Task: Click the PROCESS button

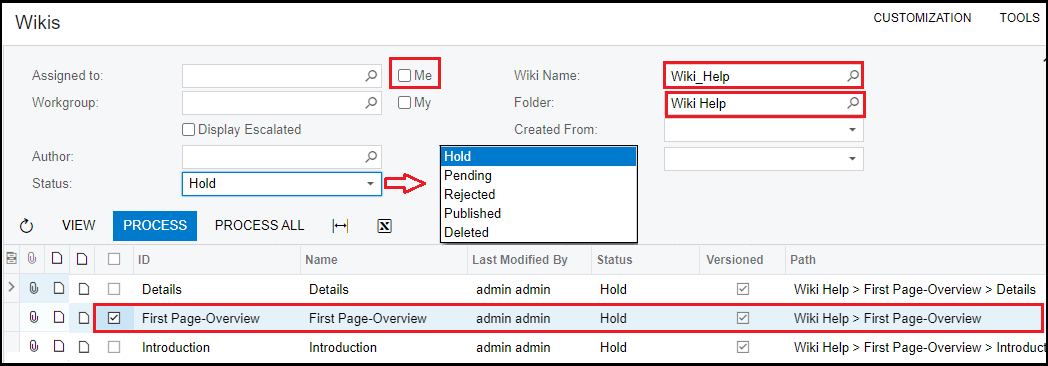Action: 155,226
